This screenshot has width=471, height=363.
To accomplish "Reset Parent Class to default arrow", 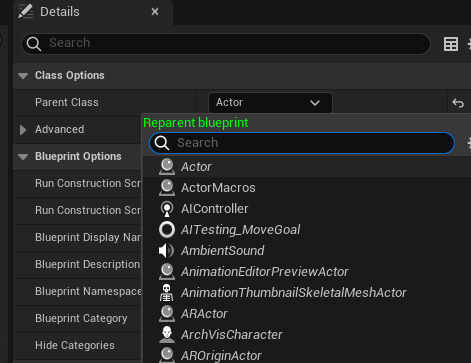I will pos(458,103).
